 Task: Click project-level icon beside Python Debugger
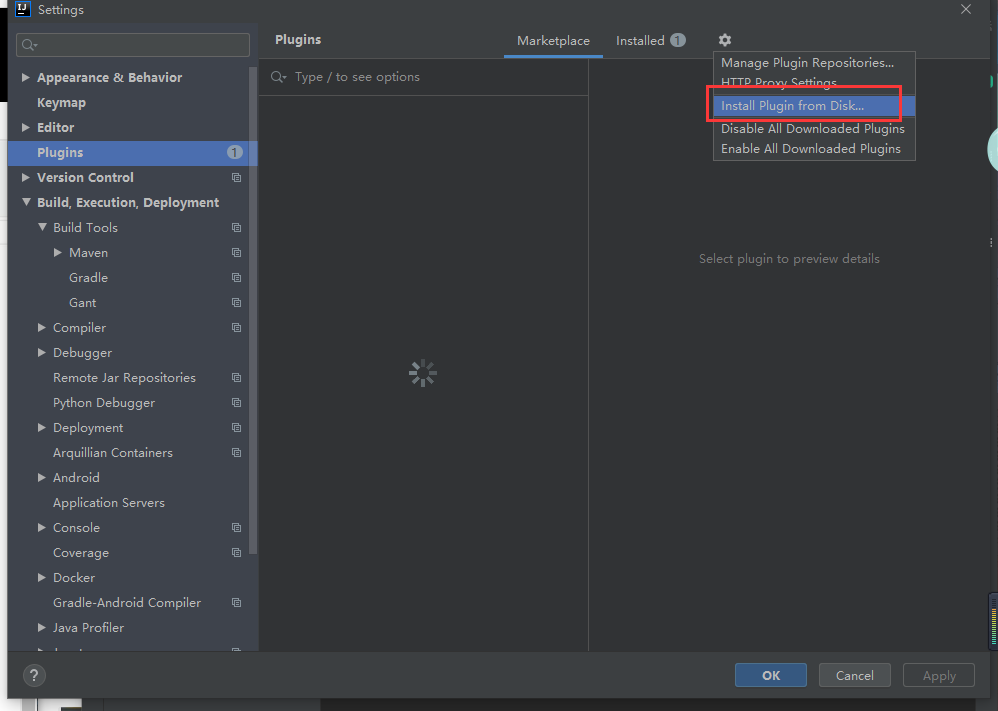236,403
